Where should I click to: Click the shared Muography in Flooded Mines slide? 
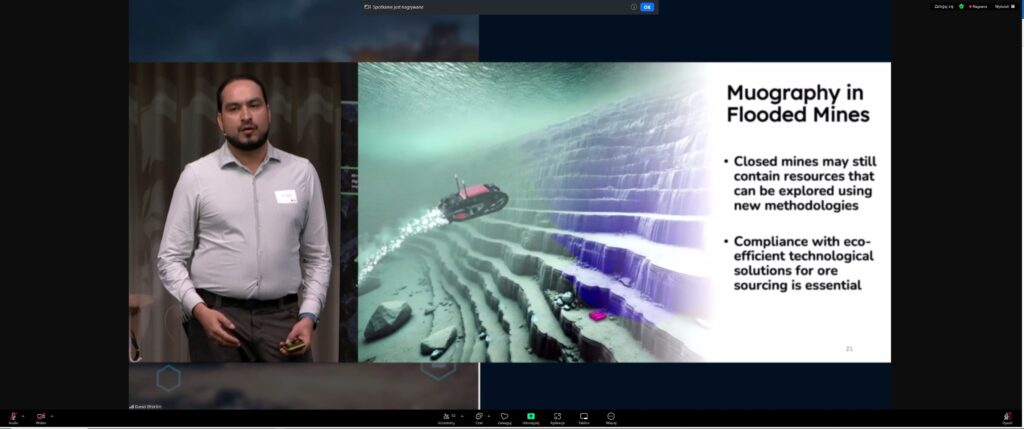[624, 211]
